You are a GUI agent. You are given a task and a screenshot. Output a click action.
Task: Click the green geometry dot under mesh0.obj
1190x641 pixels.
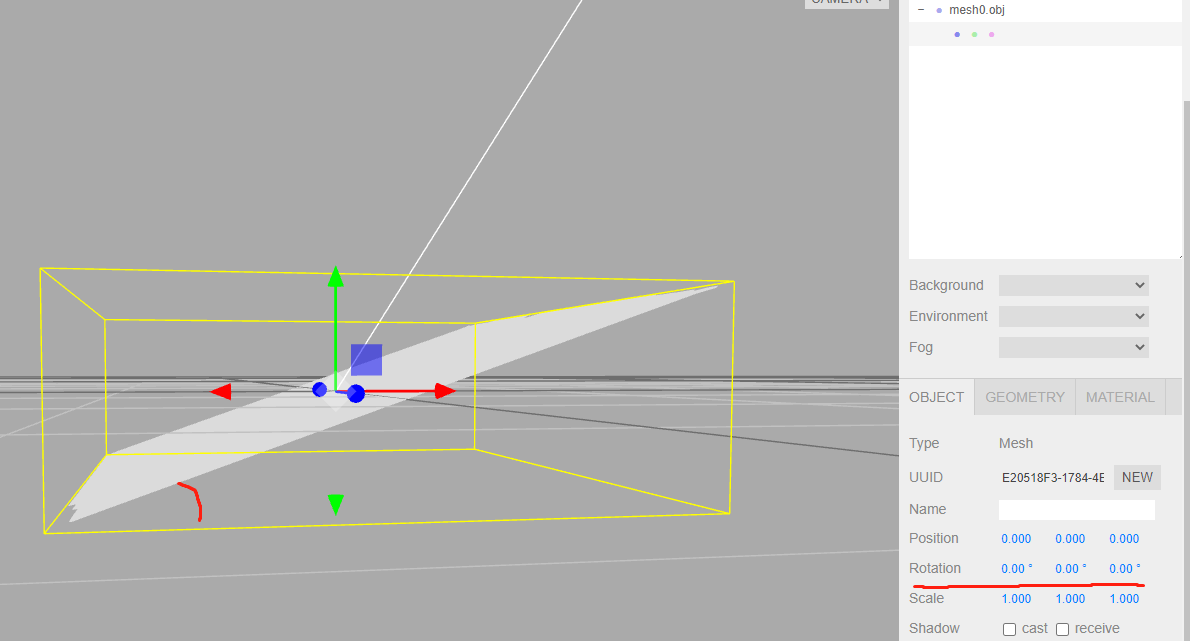974,34
